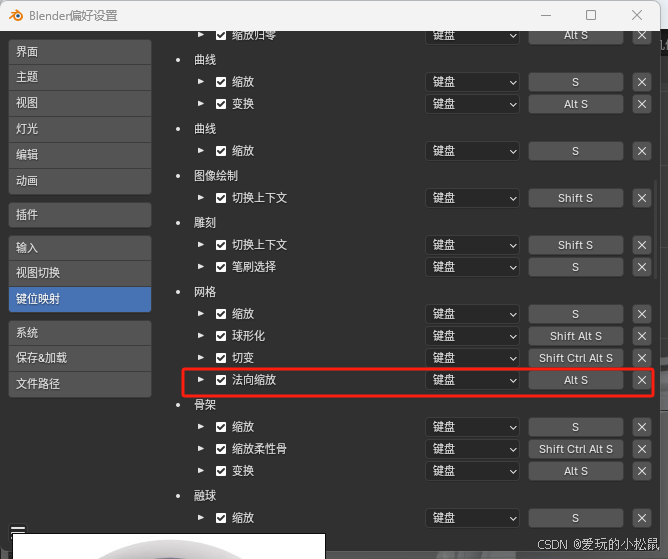Uncheck 变换 checkbox under 曲线

pyautogui.click(x=221, y=104)
